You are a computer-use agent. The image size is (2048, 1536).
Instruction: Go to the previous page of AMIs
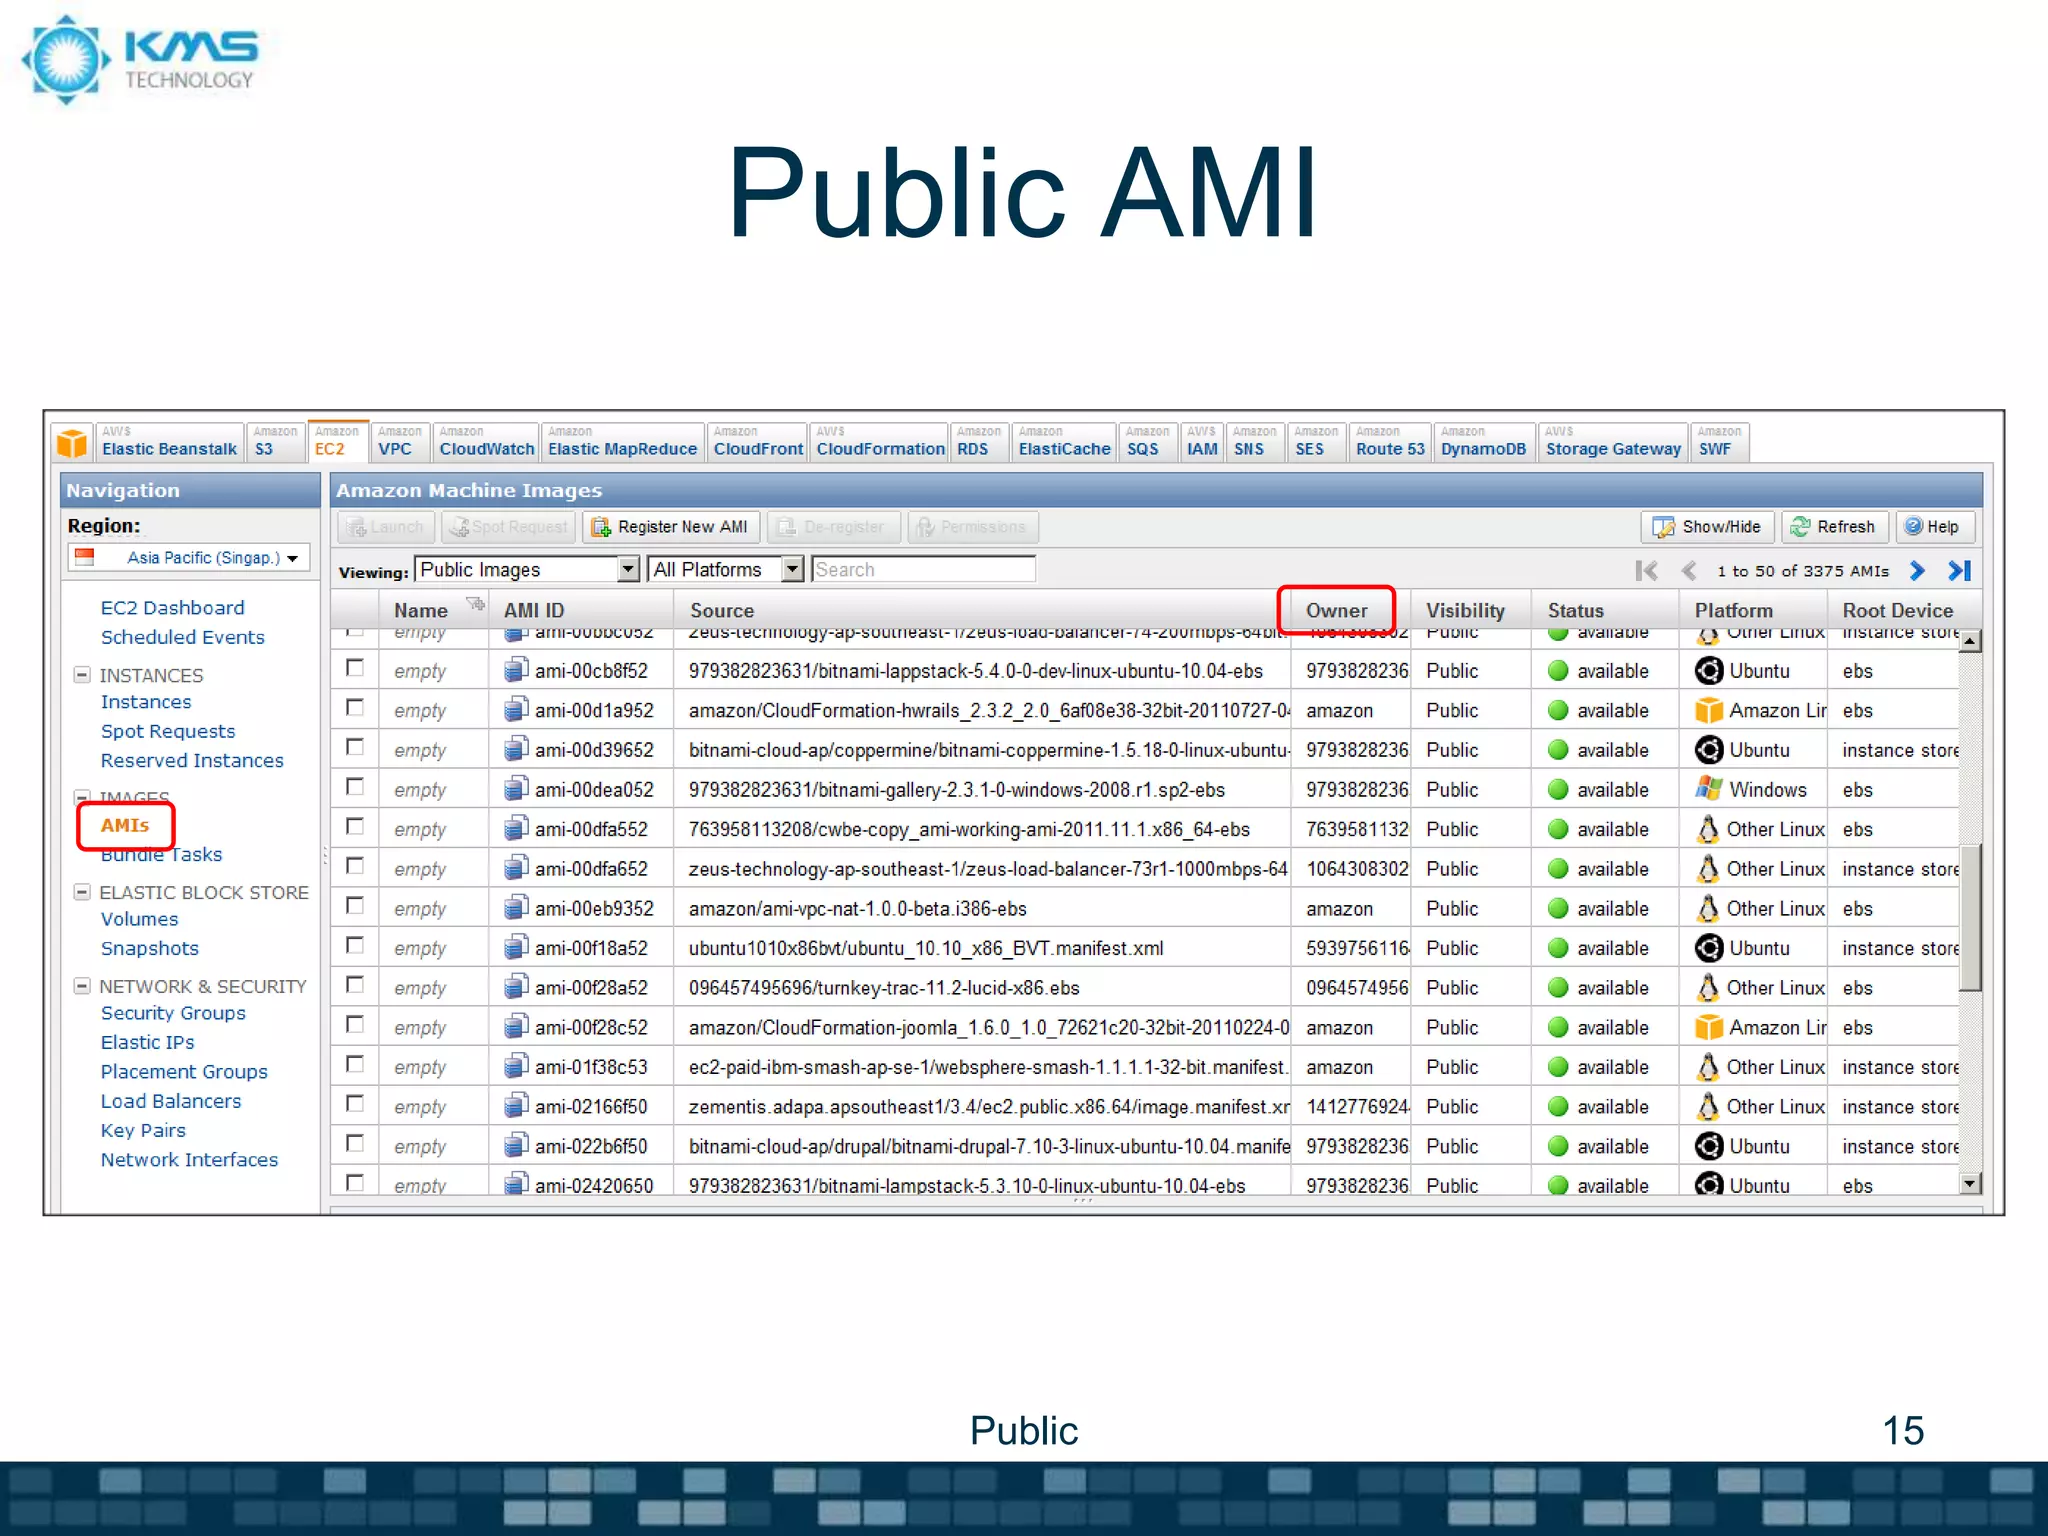(1689, 571)
